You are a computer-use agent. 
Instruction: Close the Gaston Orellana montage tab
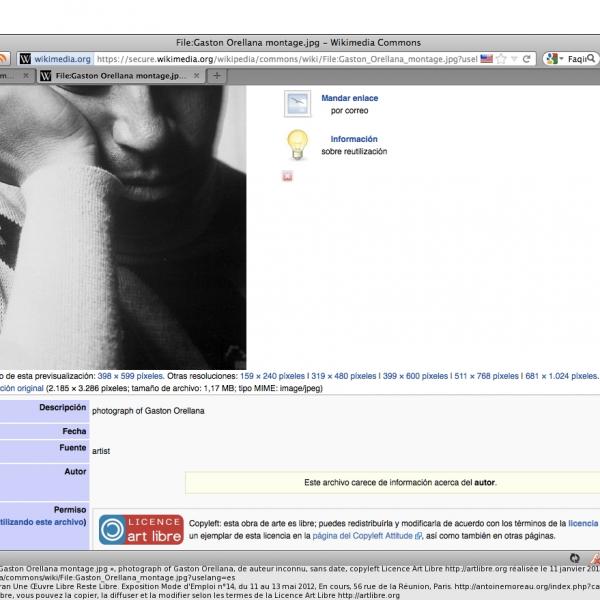click(x=196, y=76)
